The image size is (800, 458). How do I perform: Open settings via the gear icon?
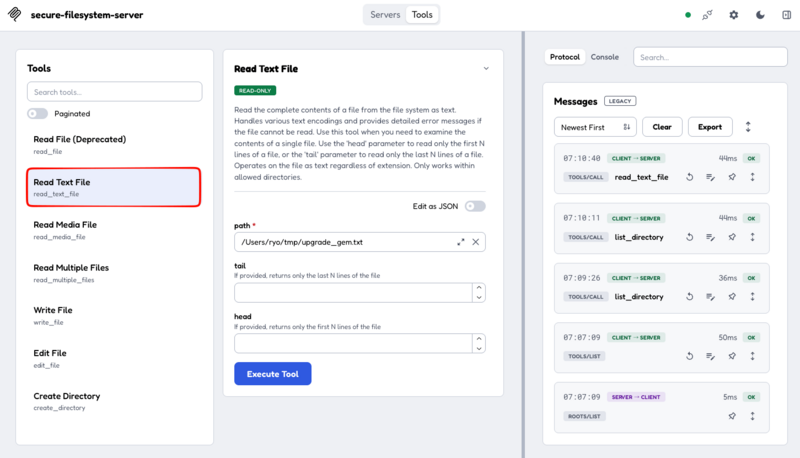734,15
